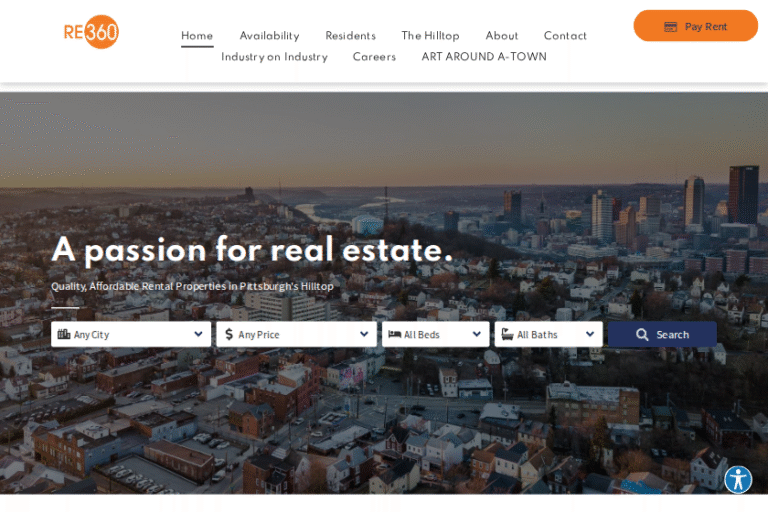The image size is (768, 512).
Task: Open the accessibility widget icon
Action: [x=738, y=479]
